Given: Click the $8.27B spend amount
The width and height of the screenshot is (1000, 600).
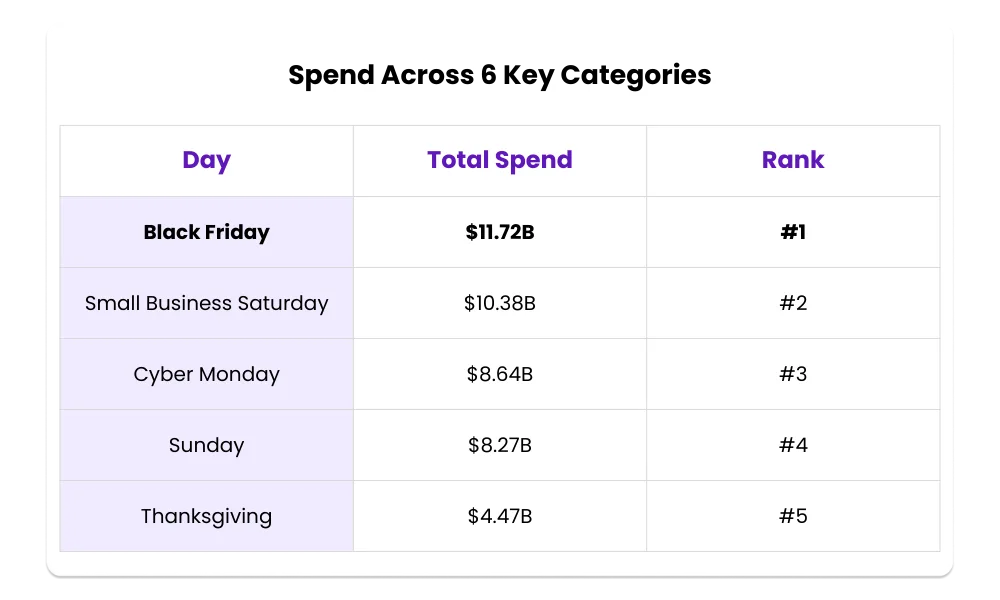Looking at the screenshot, I should 499,445.
